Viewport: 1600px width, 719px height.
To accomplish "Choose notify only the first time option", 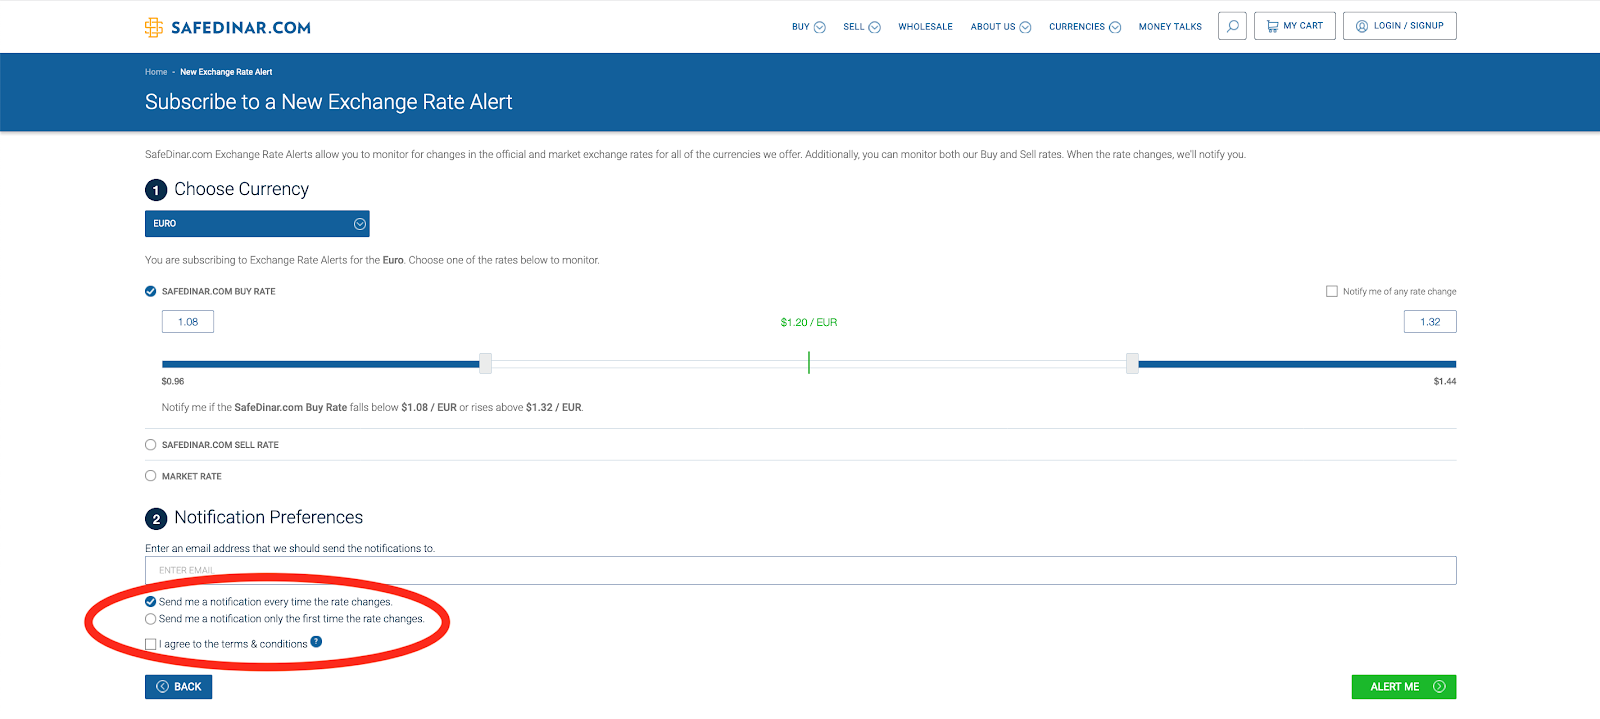I will tap(151, 619).
